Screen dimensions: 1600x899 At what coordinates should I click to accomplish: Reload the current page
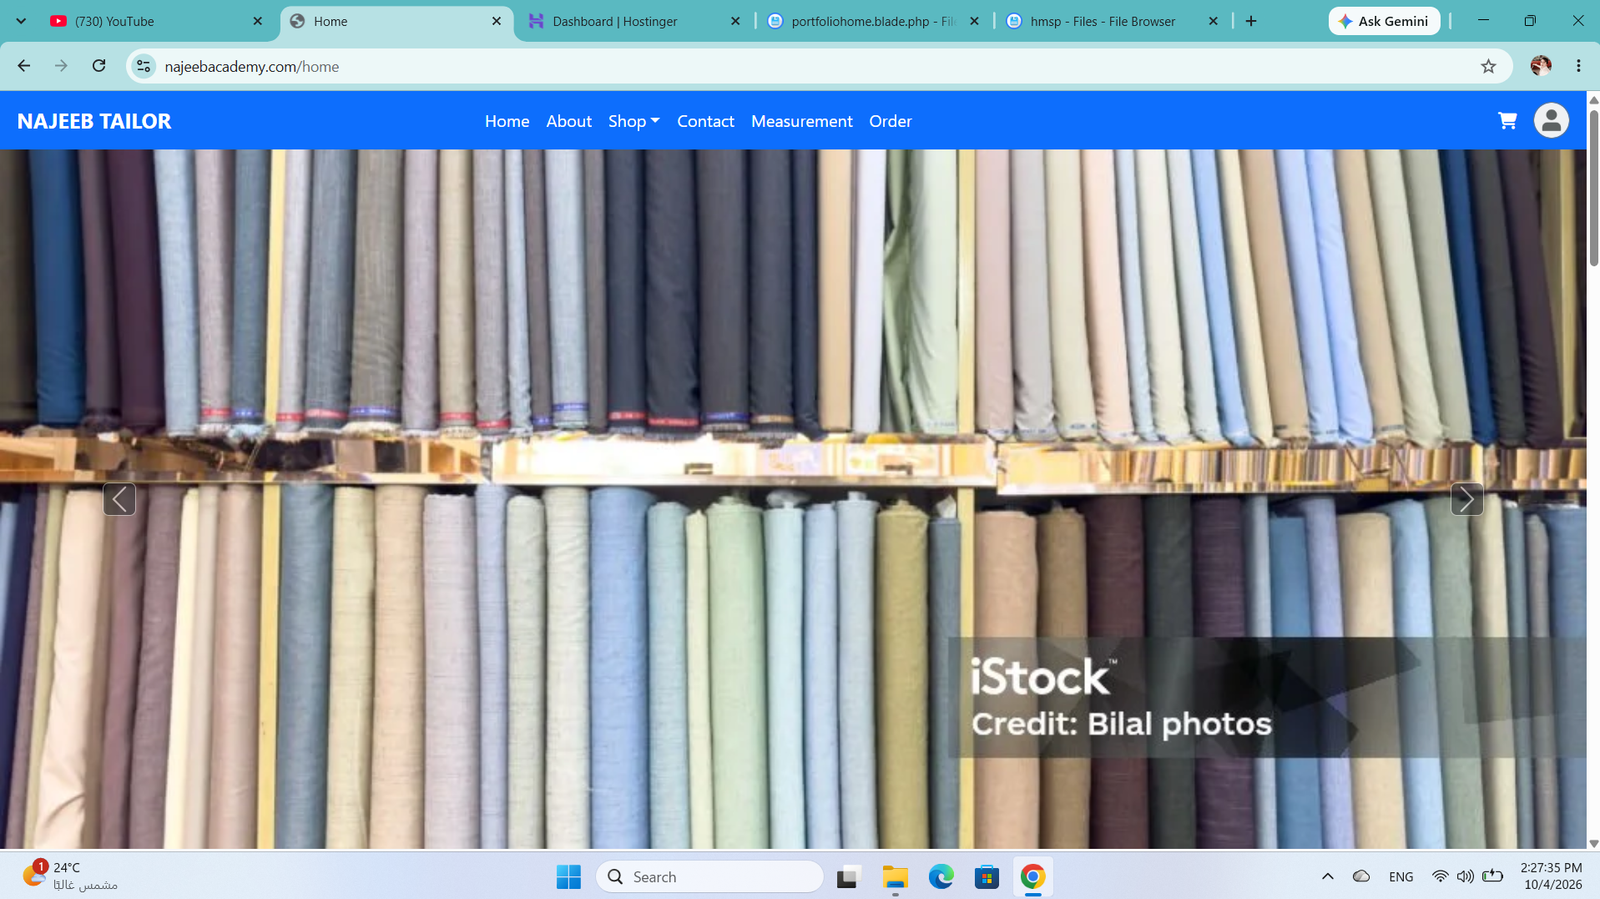click(99, 66)
